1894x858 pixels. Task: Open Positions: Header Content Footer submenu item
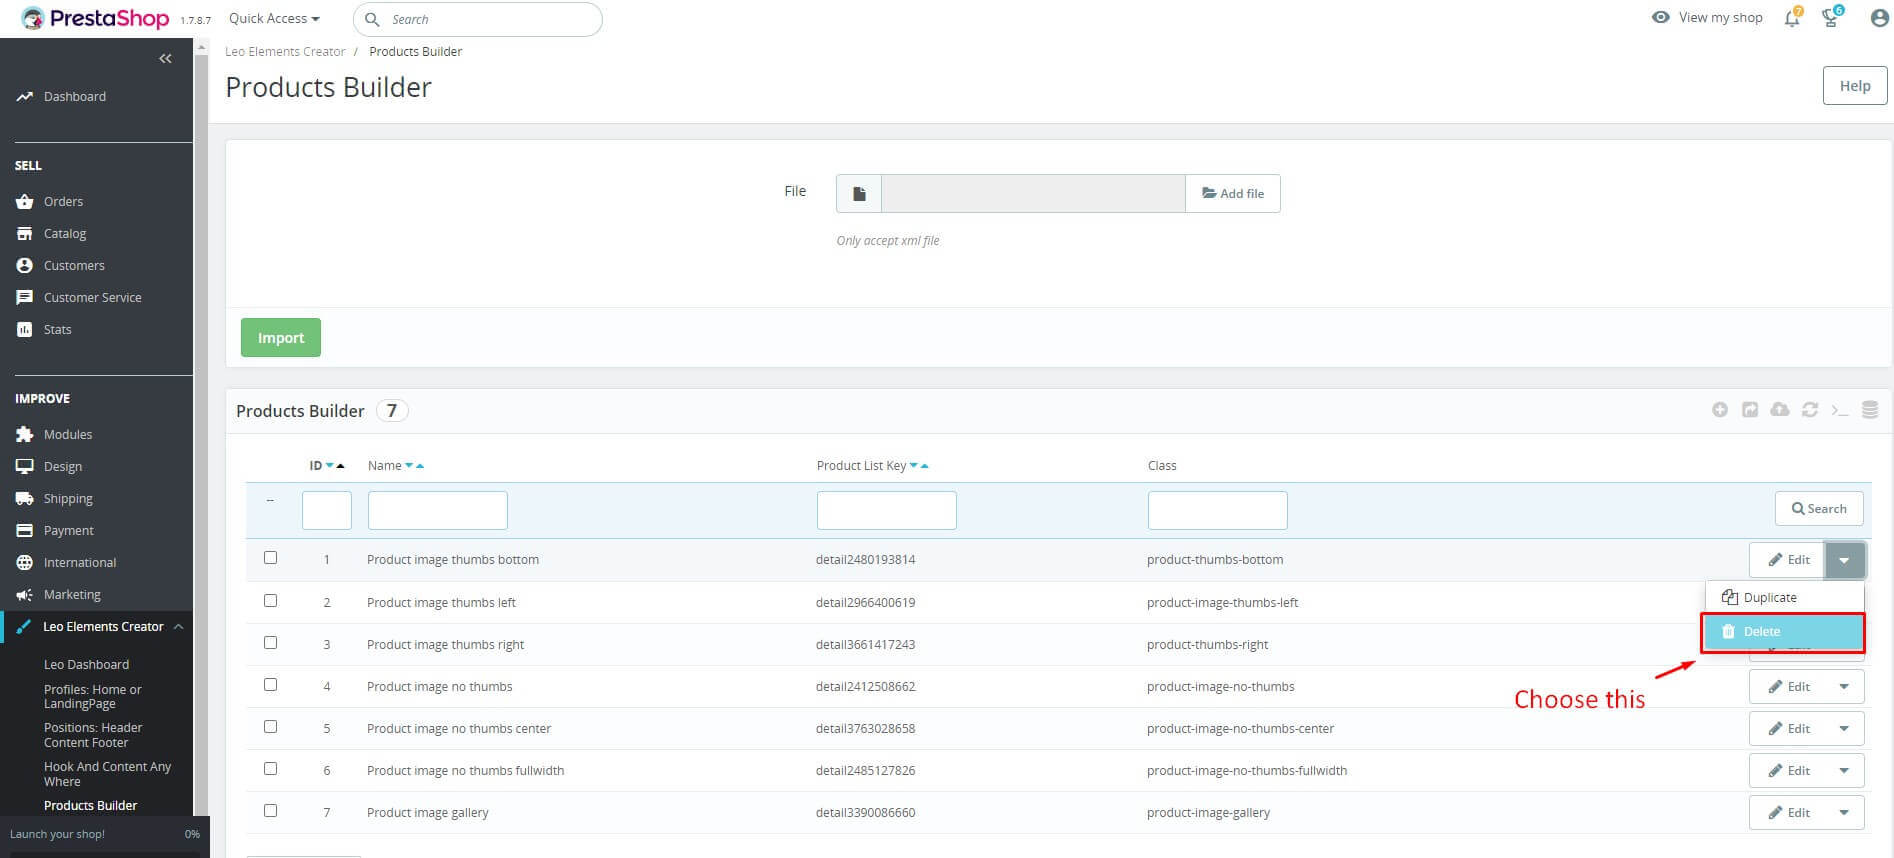point(93,735)
